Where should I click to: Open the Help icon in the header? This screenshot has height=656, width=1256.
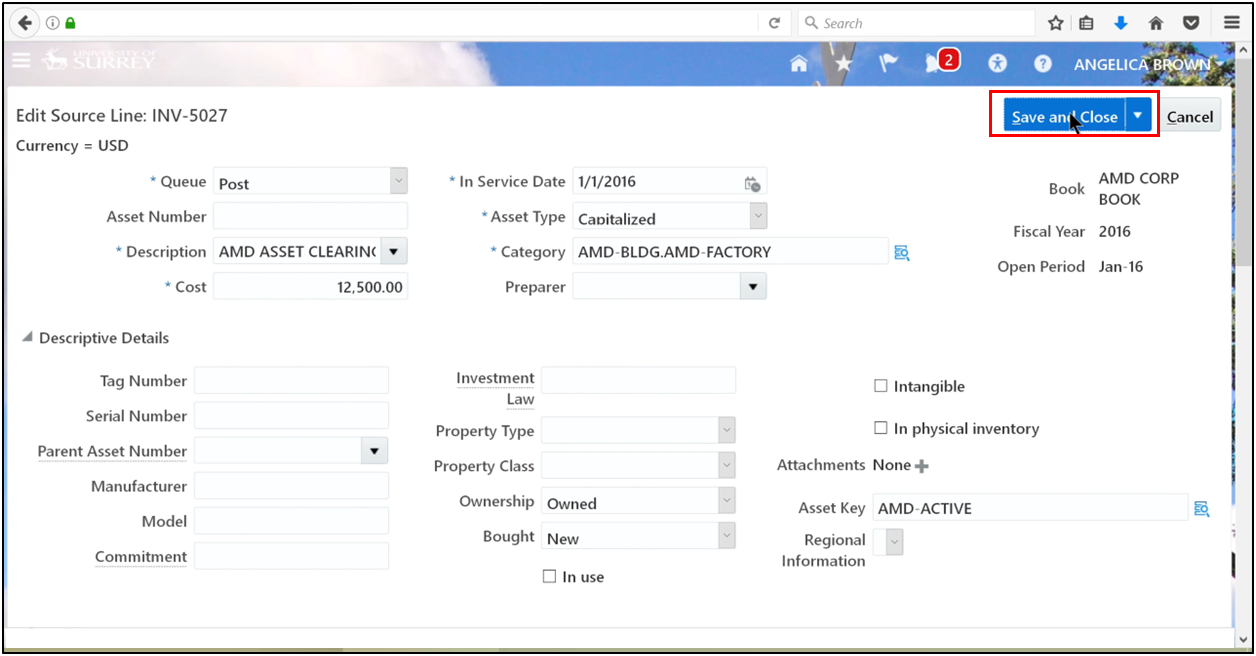[1042, 62]
